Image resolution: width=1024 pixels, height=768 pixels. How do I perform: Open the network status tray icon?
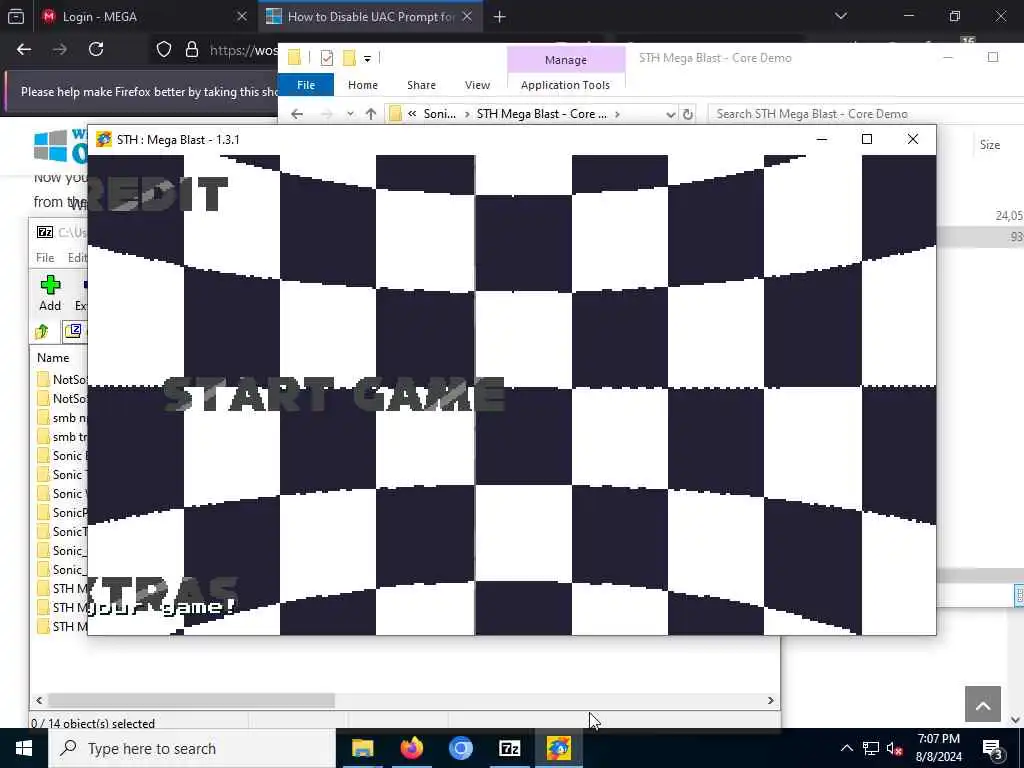coord(871,748)
